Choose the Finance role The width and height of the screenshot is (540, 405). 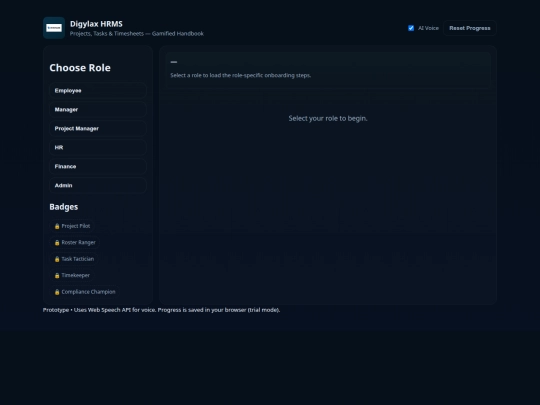coord(98,166)
